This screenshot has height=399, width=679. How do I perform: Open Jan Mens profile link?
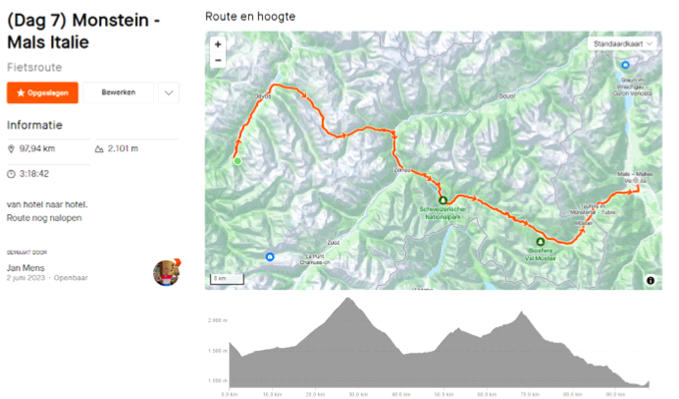point(26,268)
